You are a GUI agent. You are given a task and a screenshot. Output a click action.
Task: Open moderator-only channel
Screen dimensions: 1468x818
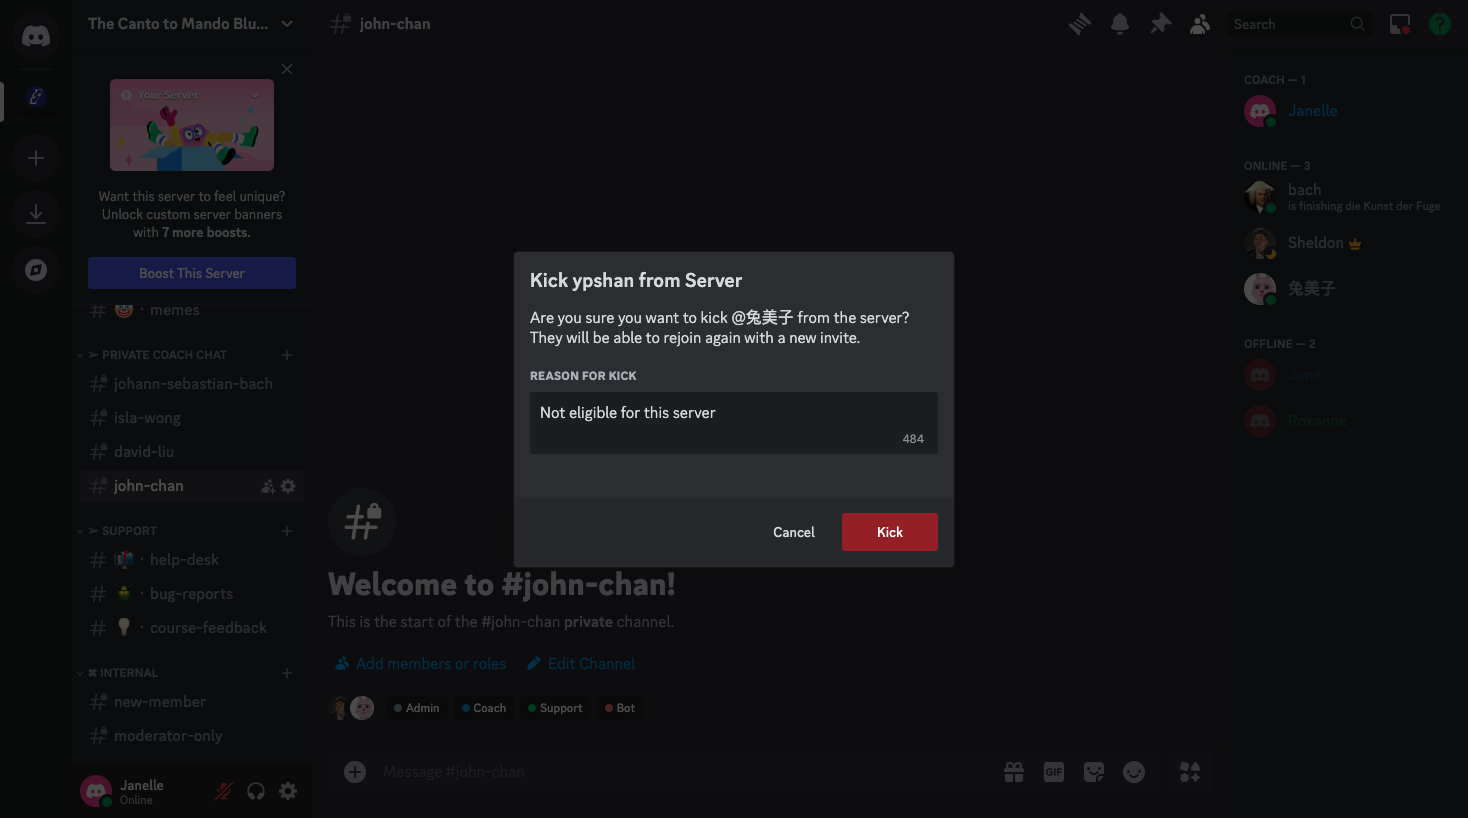tap(192, 736)
